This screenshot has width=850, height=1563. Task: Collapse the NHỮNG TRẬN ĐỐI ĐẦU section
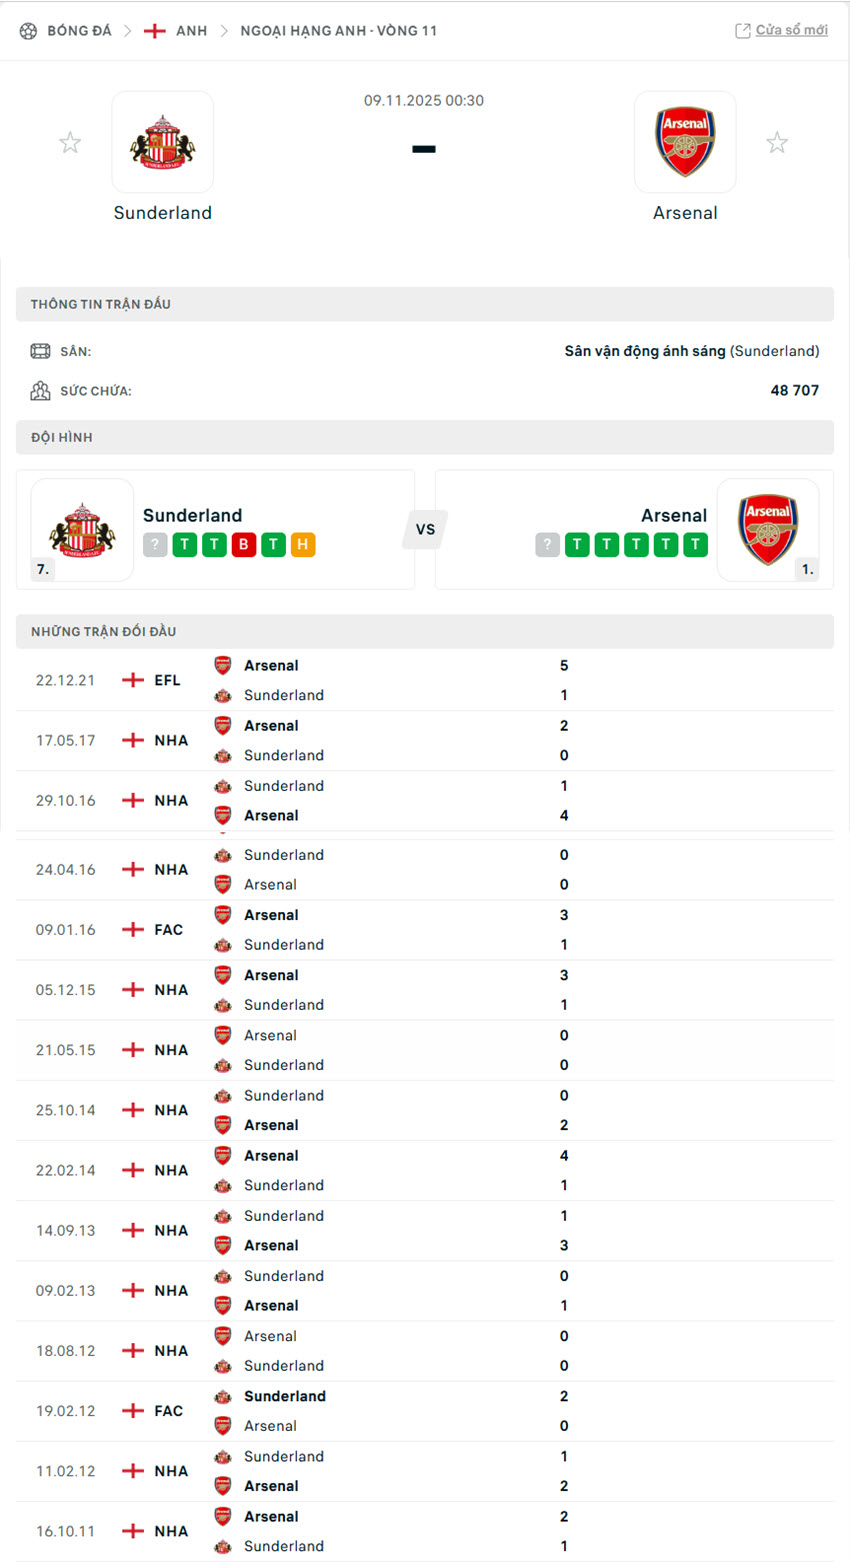click(x=424, y=631)
